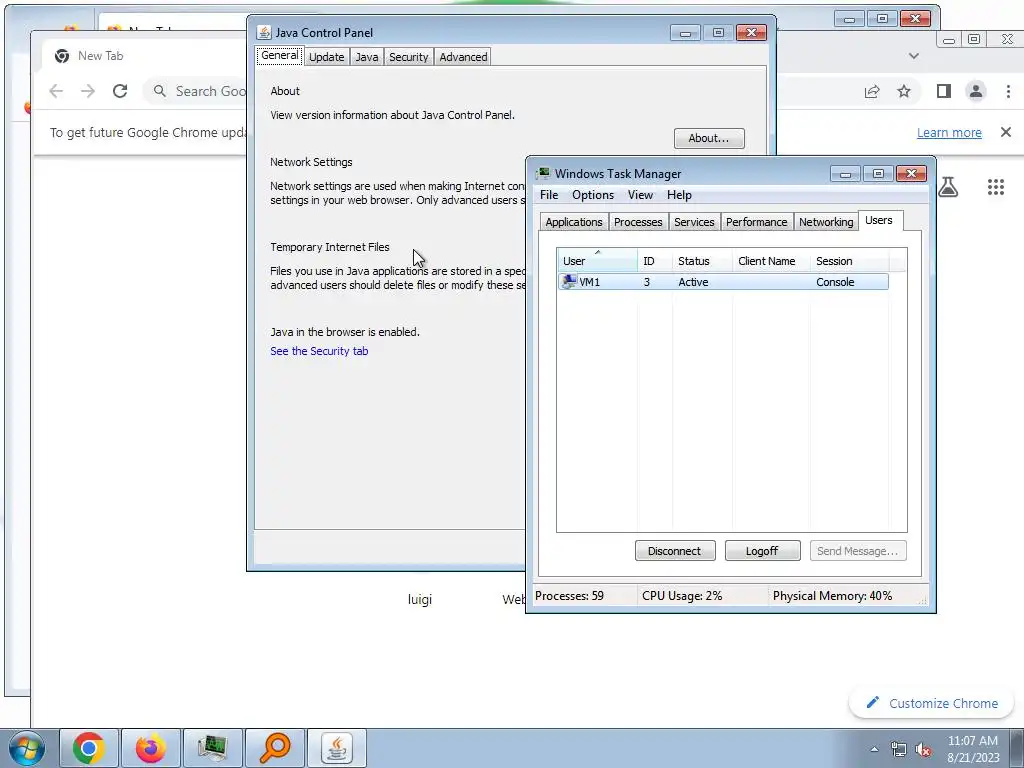Select Java Control Panel taskbar icon
1024x768 pixels.
[x=336, y=748]
